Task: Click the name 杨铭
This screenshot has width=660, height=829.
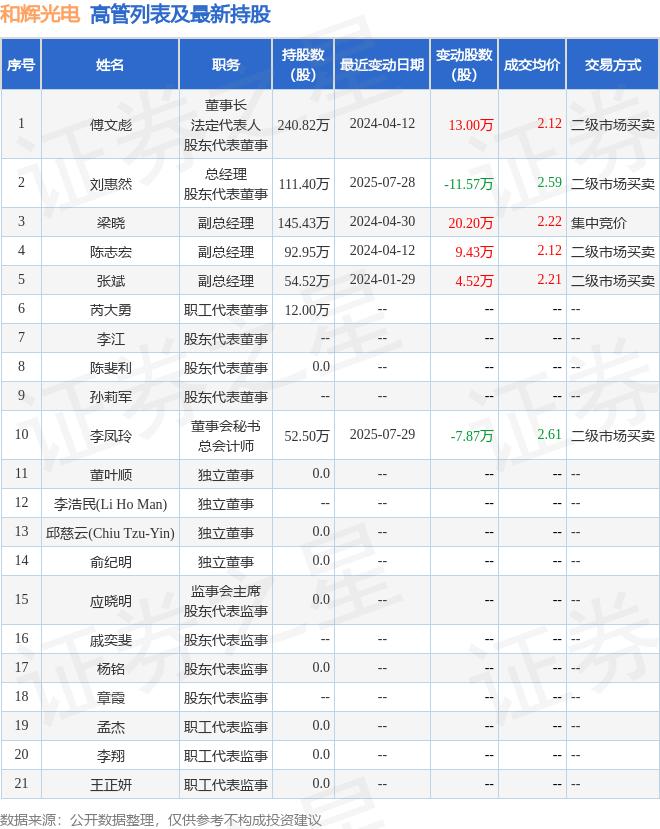Action: [x=111, y=669]
